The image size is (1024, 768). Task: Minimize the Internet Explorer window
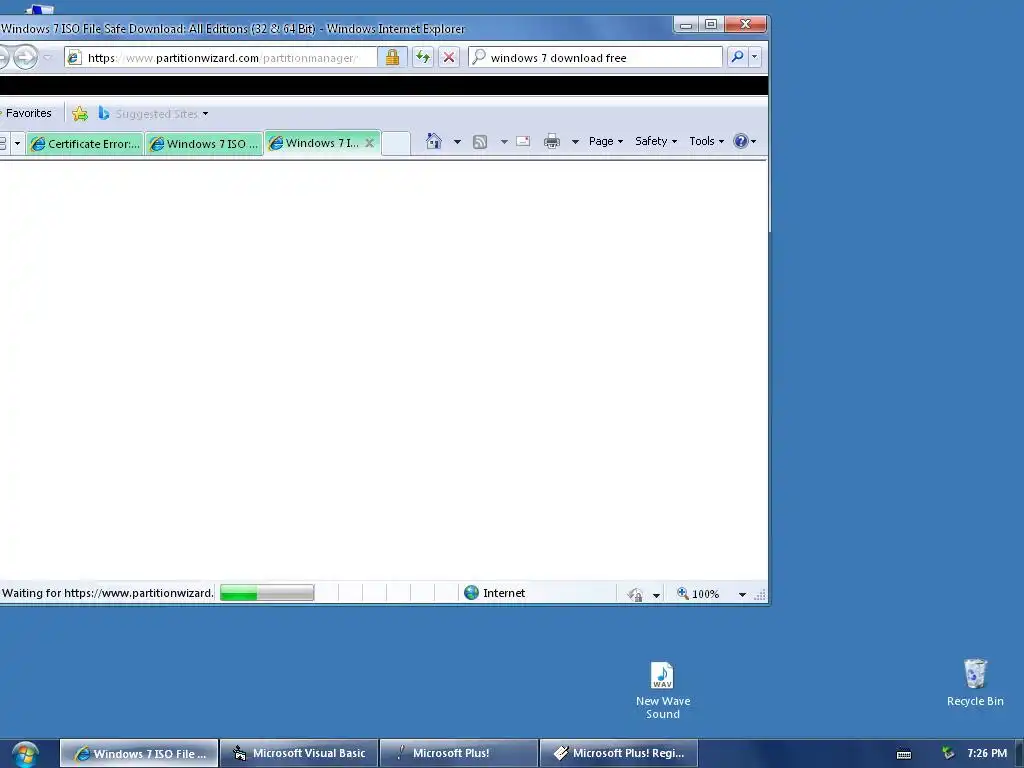686,25
